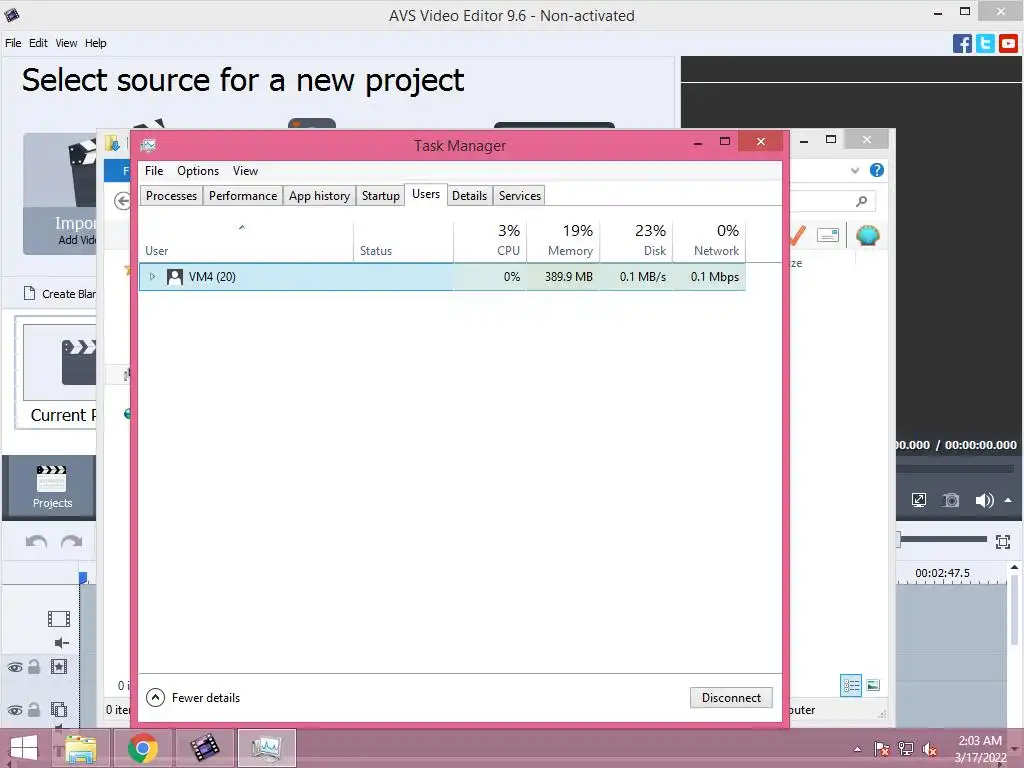The image size is (1024, 768).
Task: Click the speaker volume icon in preview
Action: 984,500
